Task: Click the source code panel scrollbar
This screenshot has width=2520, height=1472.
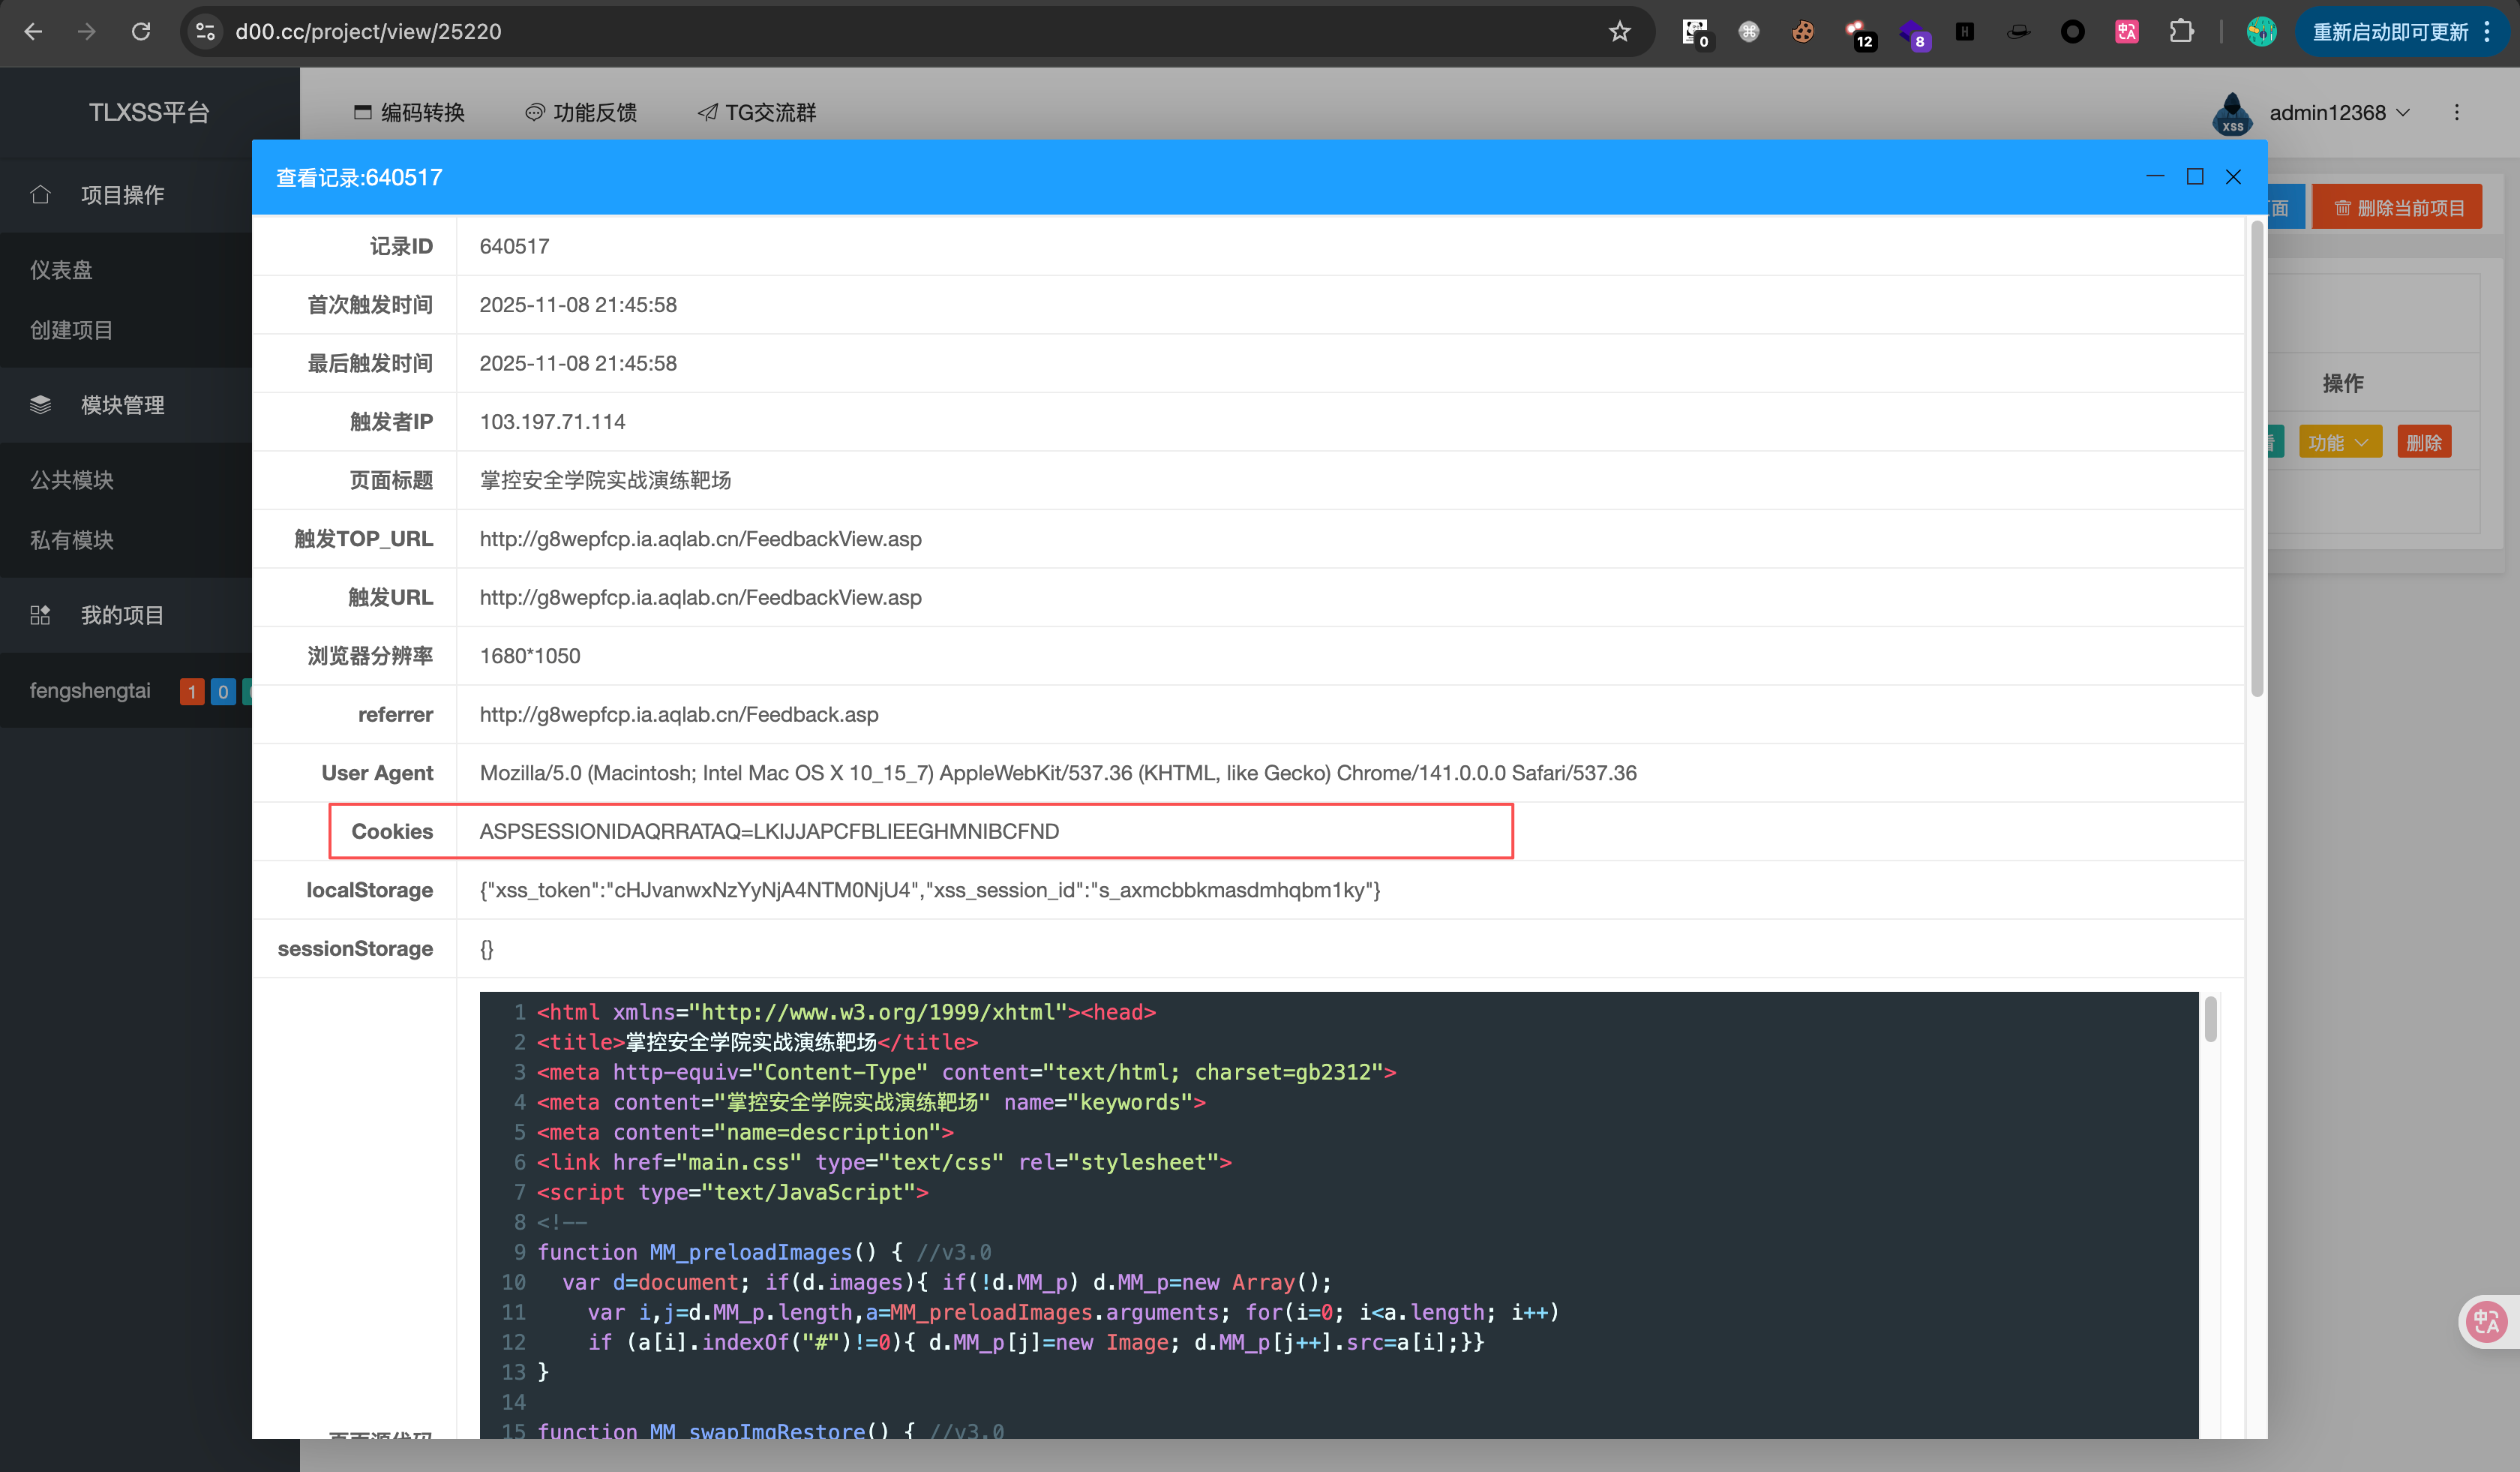Action: pyautogui.click(x=2210, y=1020)
